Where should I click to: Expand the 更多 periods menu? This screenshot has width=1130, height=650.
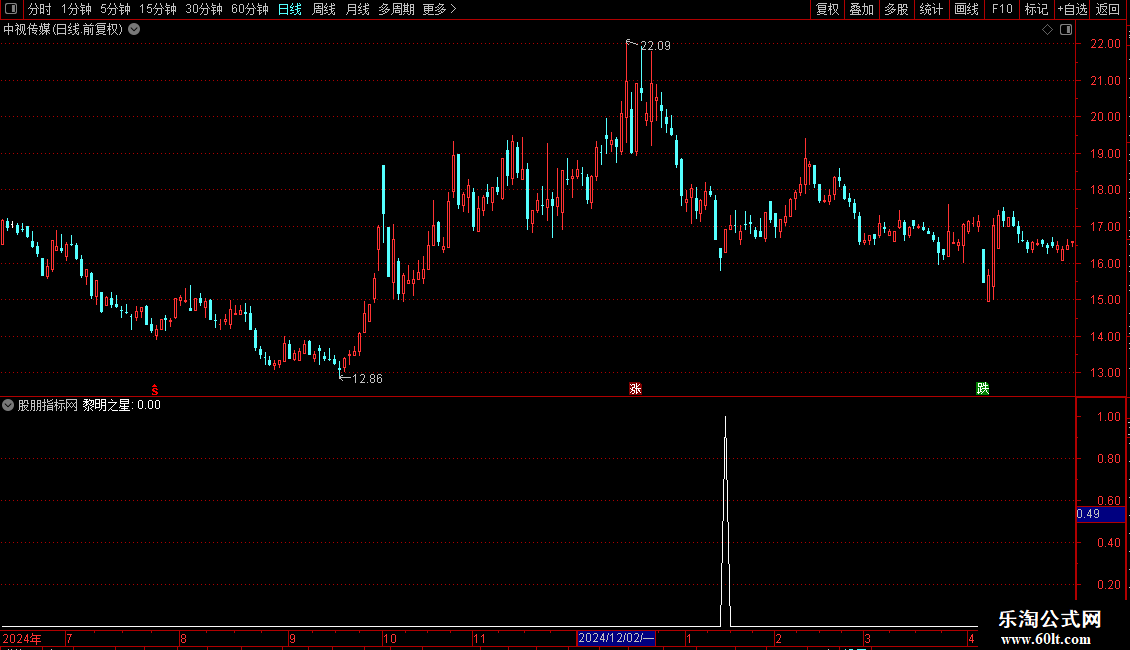[x=440, y=9]
